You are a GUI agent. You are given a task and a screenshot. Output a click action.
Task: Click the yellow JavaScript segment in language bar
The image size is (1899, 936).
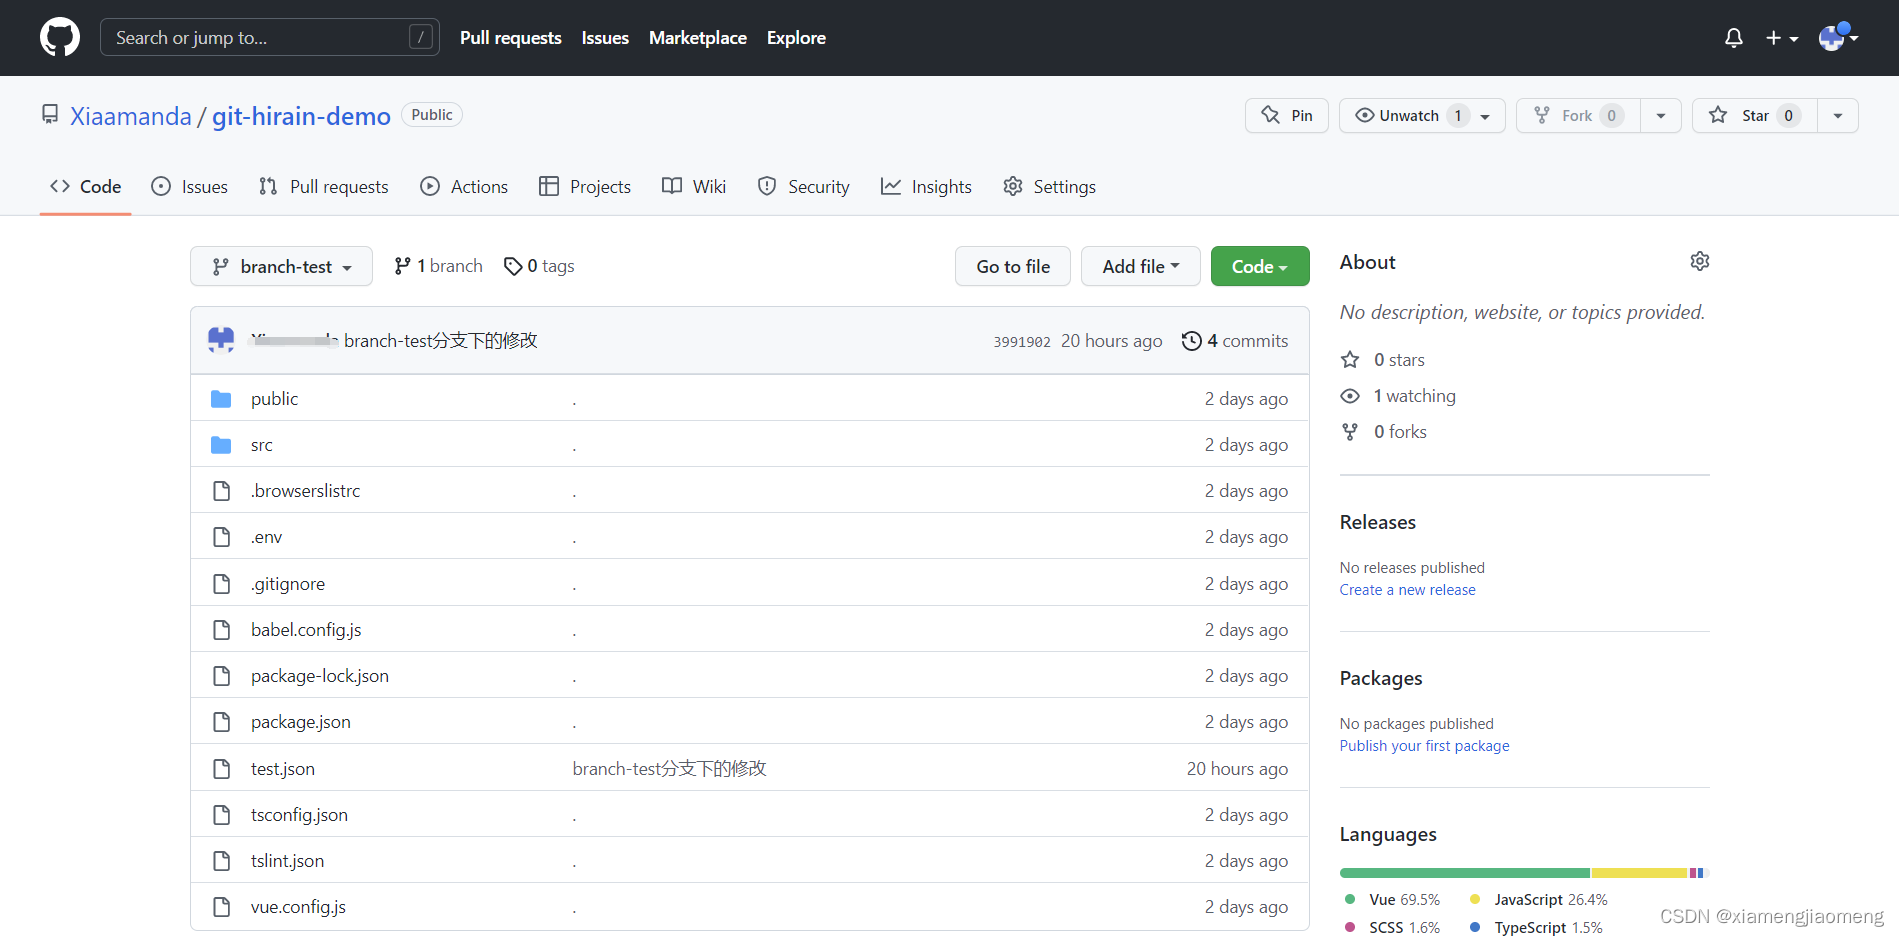click(x=1640, y=873)
